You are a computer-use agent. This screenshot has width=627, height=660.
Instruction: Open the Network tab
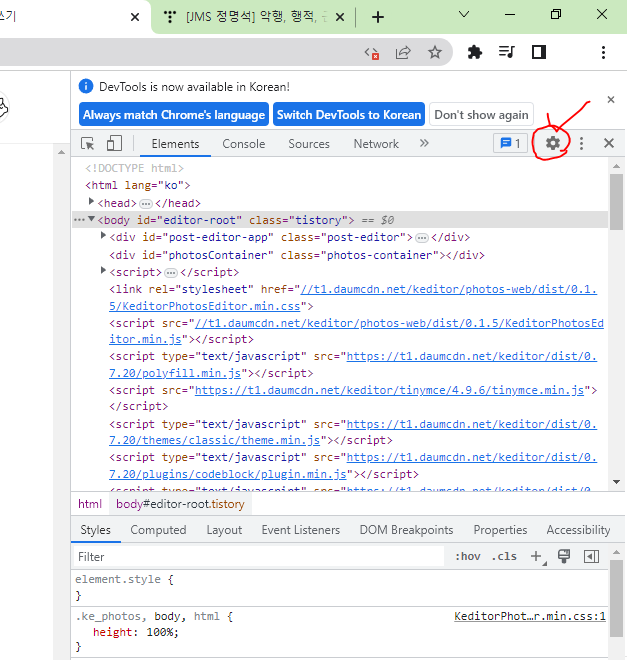(x=376, y=144)
